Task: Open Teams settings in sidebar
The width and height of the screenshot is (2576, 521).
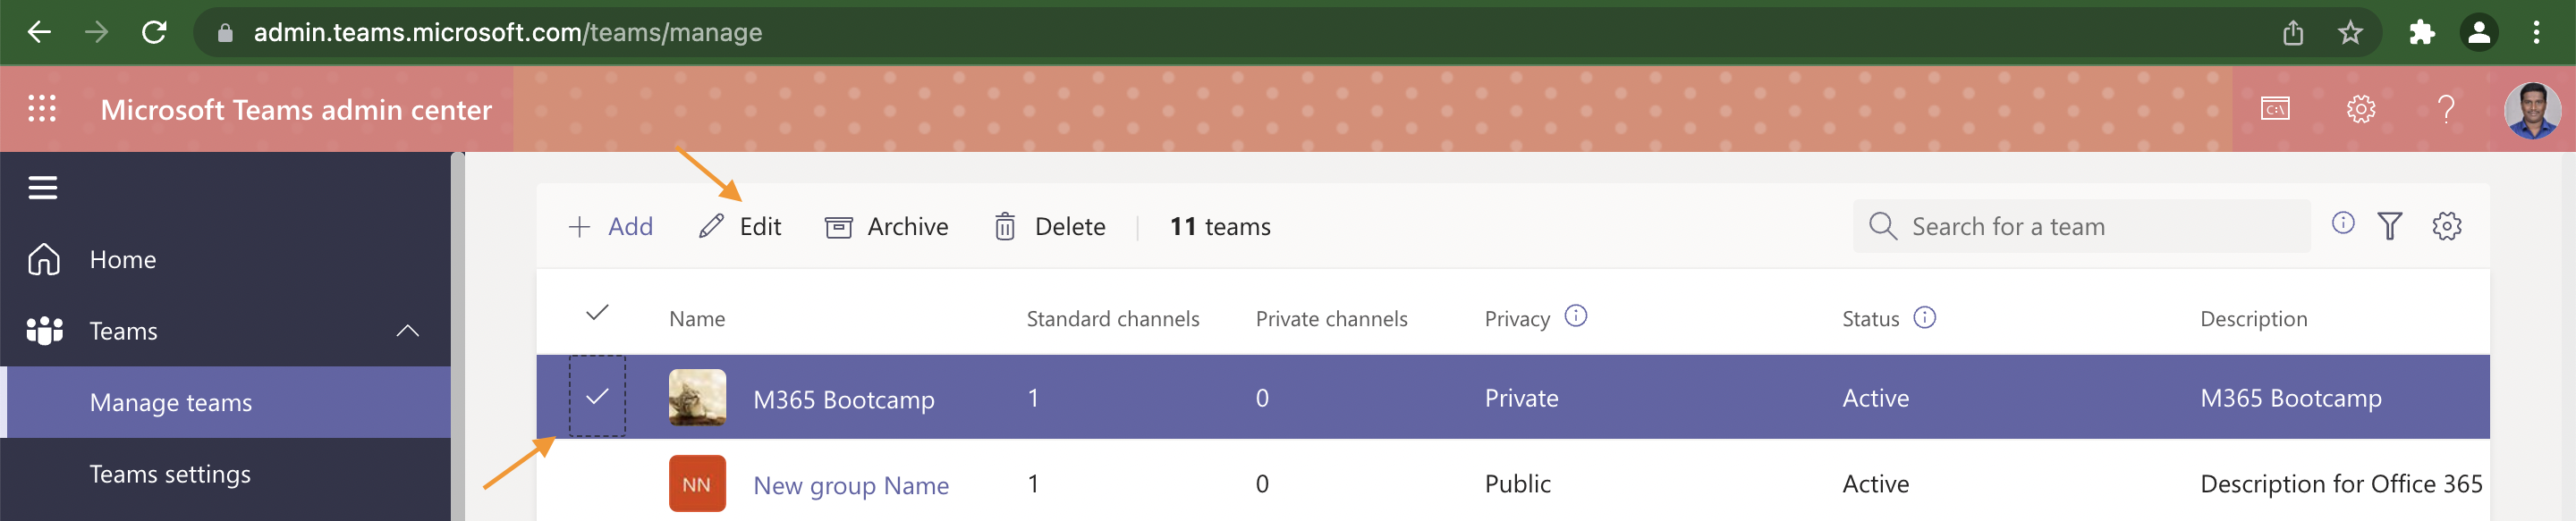Action: coord(170,474)
